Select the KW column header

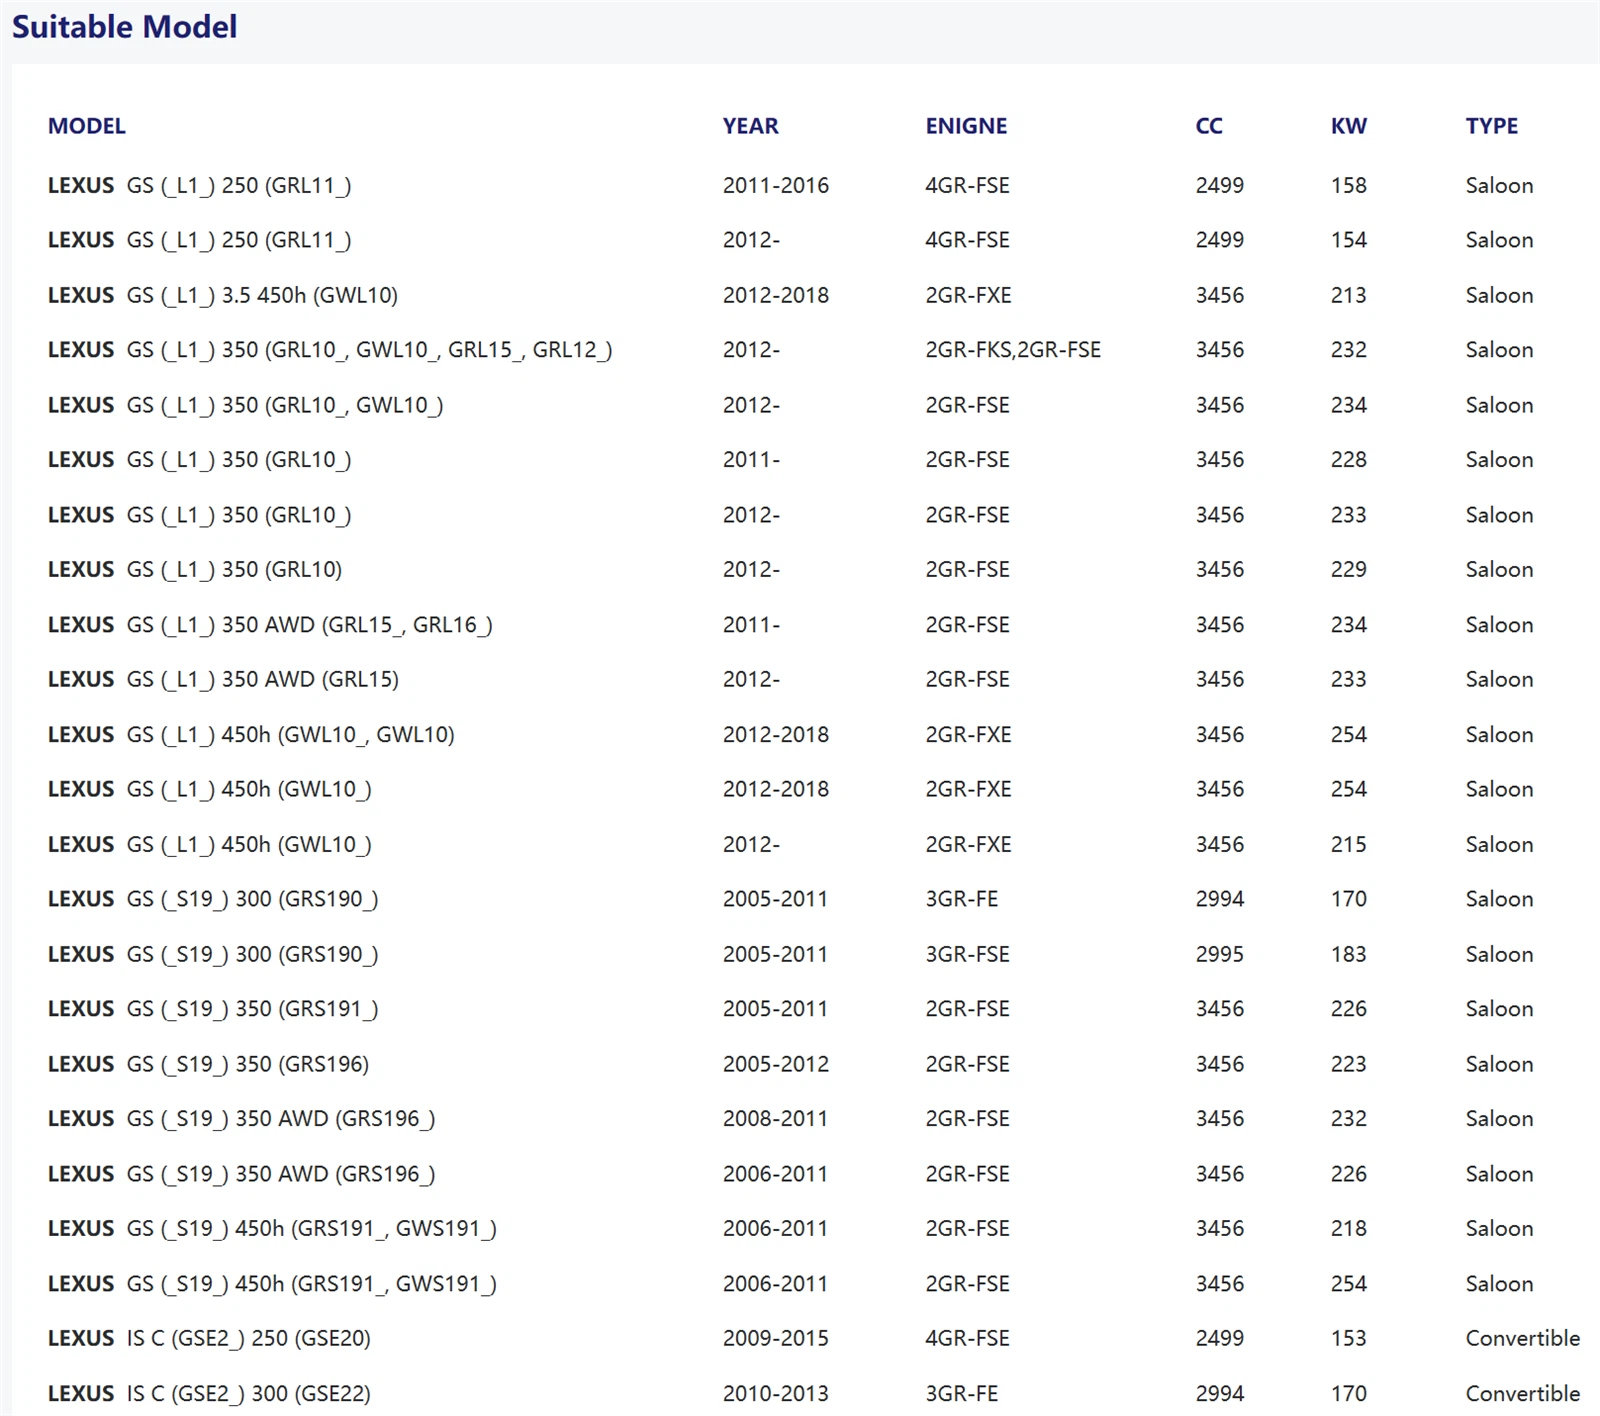coord(1348,126)
